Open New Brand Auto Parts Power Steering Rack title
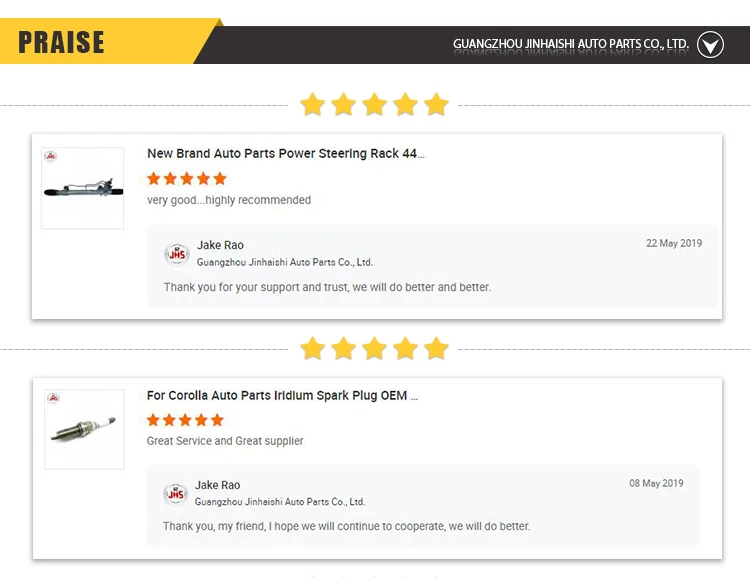This screenshot has width=750, height=577. 285,154
